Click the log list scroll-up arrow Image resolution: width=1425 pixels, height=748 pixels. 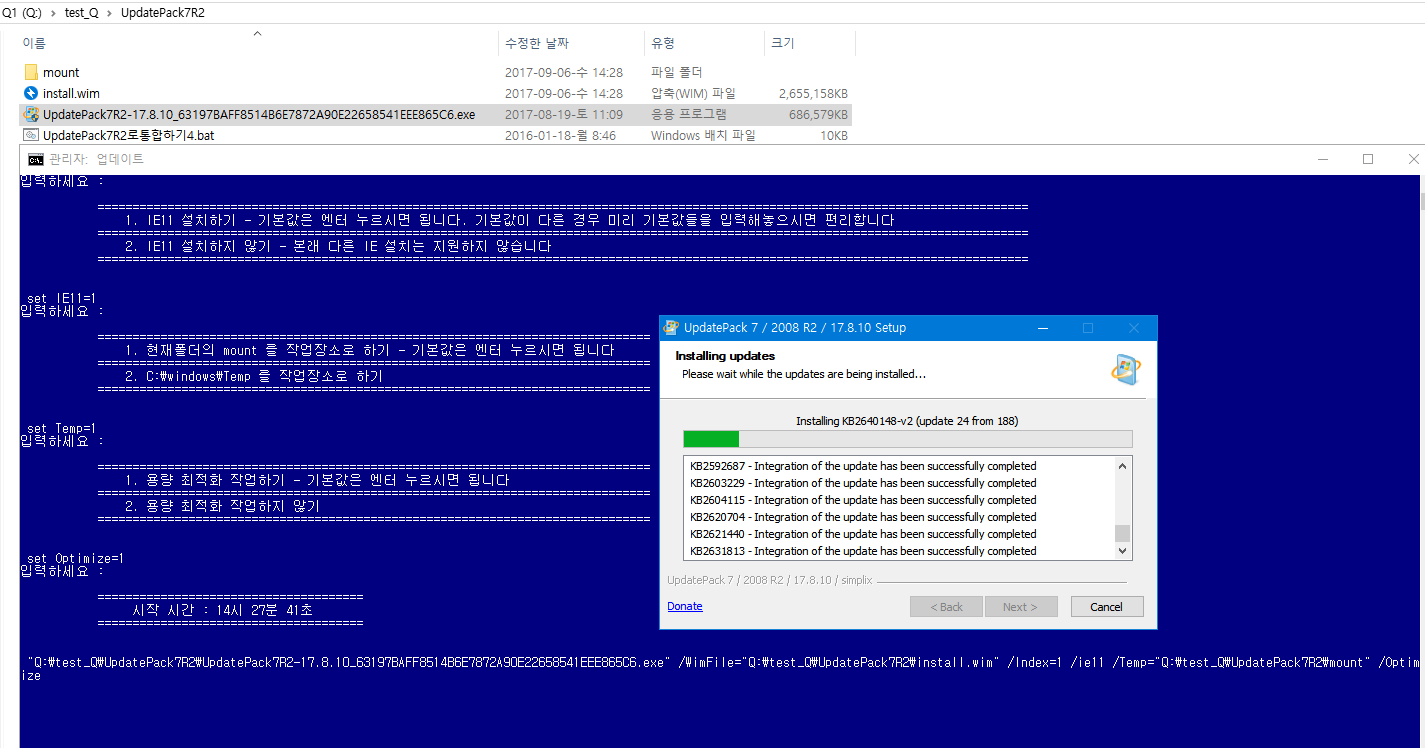pos(1123,466)
